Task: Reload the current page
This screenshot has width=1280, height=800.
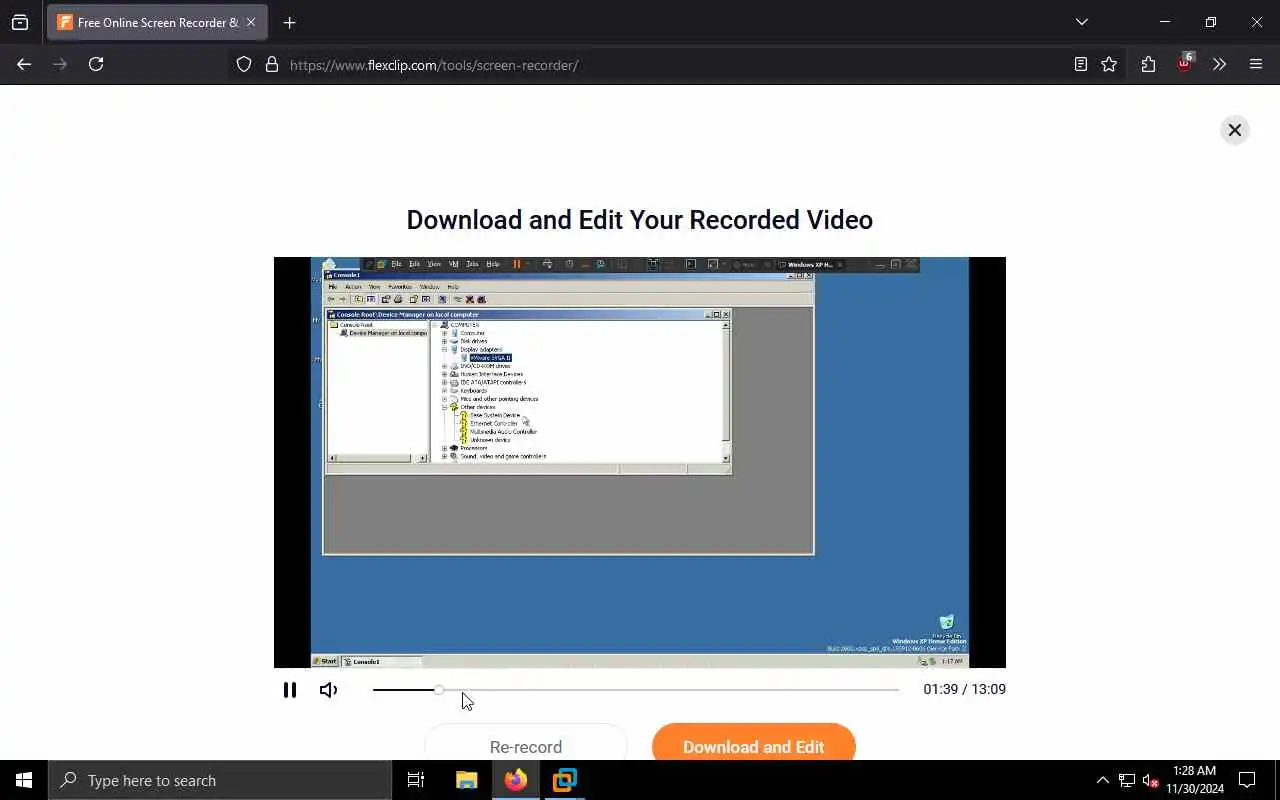Action: click(x=96, y=64)
